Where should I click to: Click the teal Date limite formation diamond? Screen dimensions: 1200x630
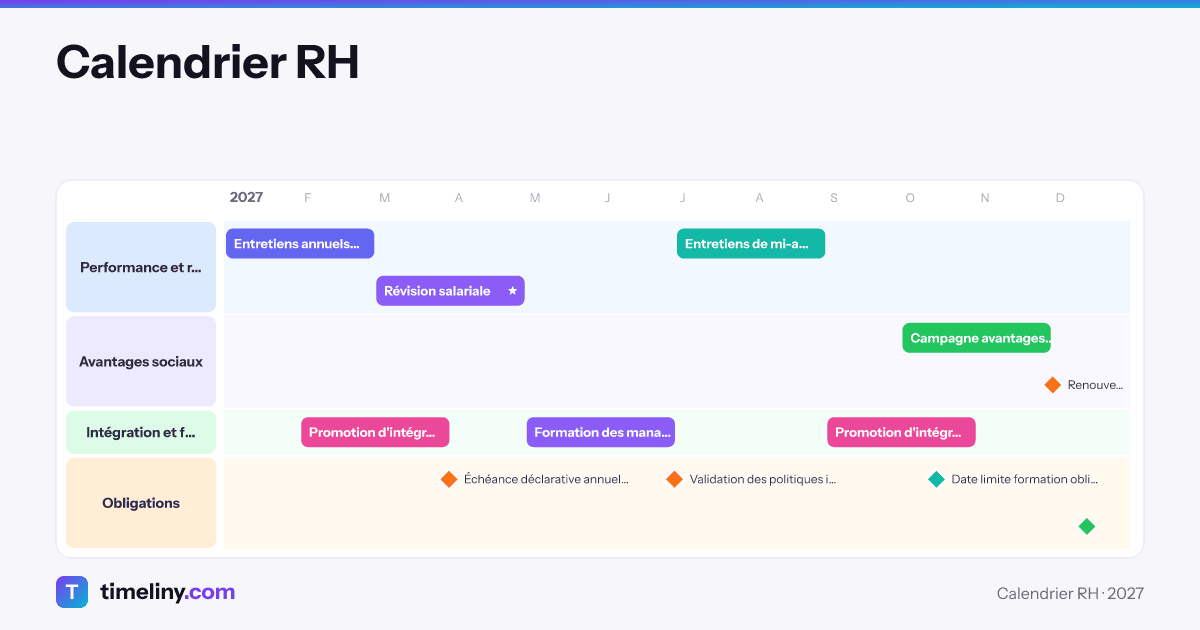click(x=936, y=479)
